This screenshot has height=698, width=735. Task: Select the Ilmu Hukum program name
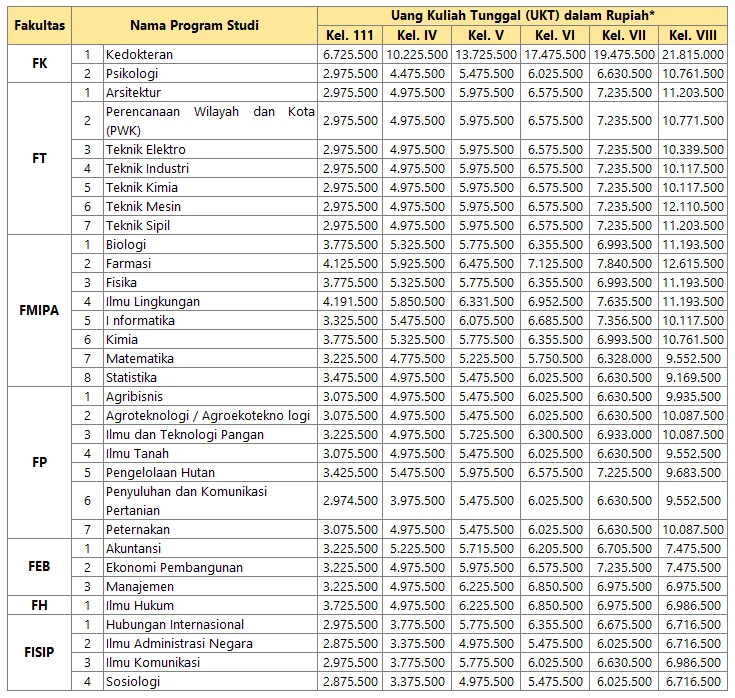tap(140, 606)
